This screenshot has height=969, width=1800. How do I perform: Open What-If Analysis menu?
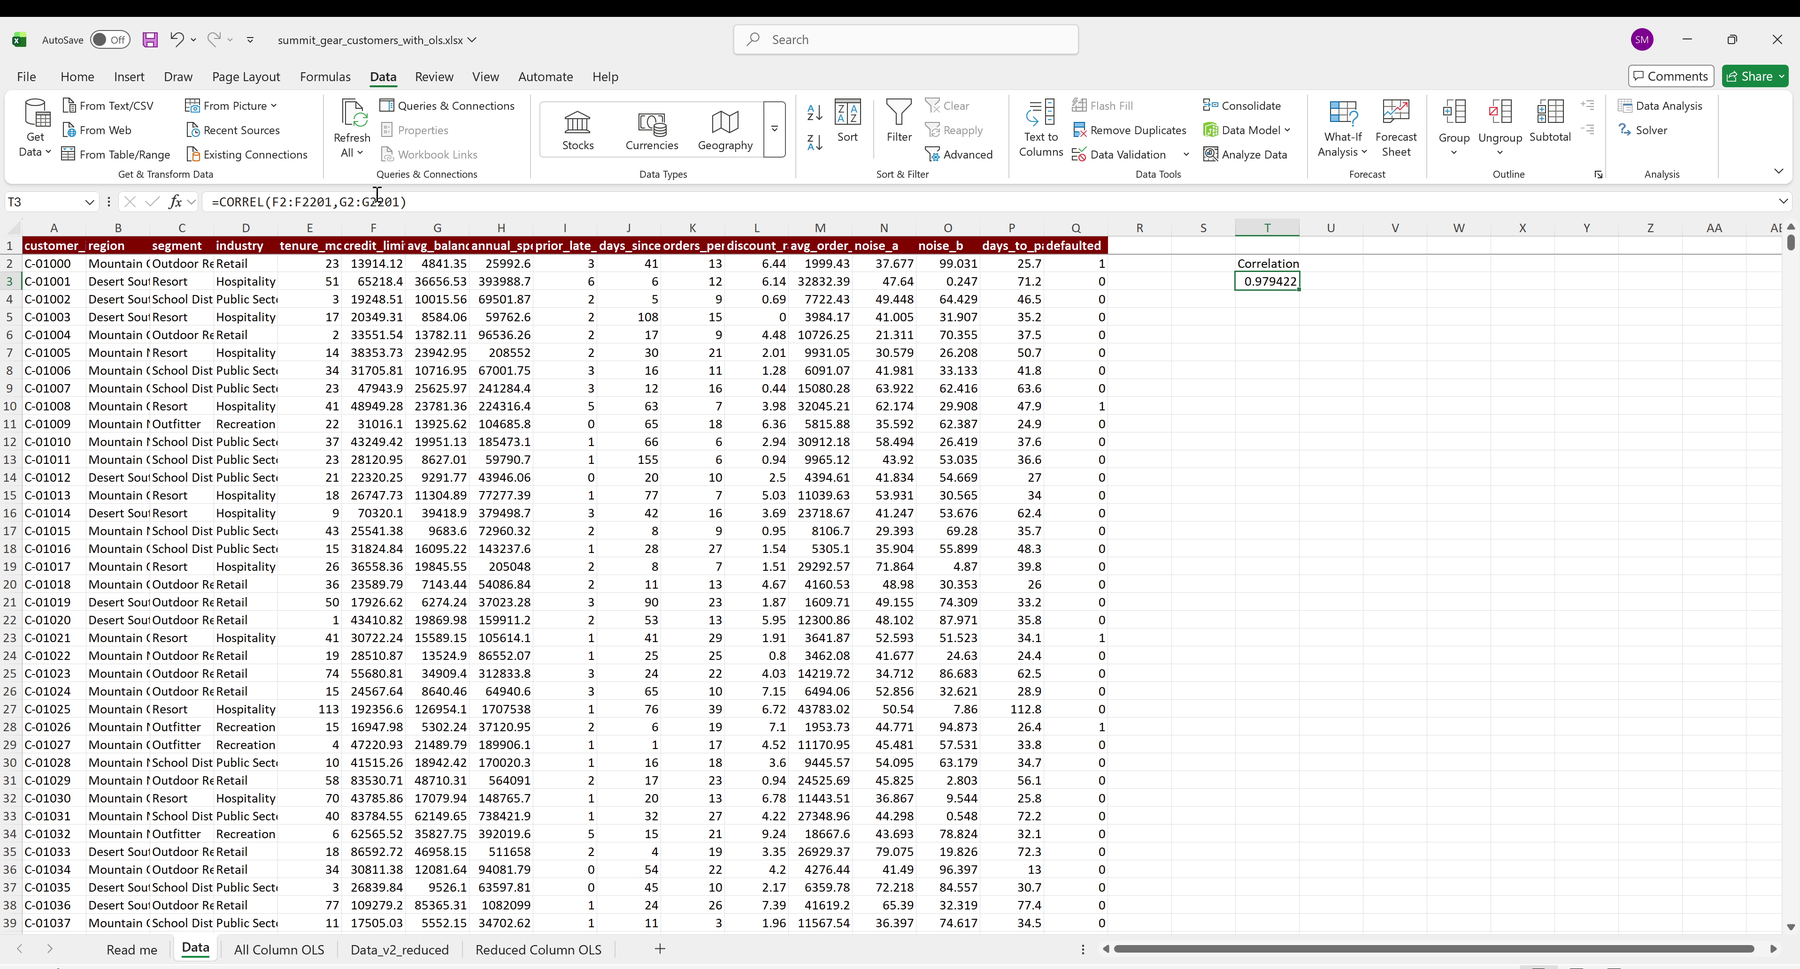(1343, 127)
